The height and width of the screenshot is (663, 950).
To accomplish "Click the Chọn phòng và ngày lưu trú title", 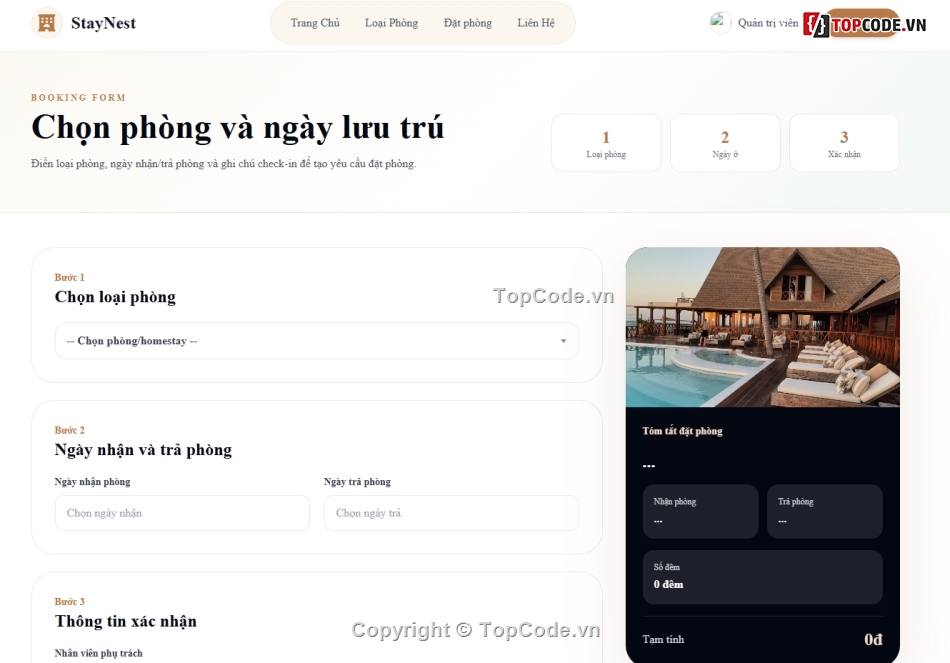I will (238, 127).
